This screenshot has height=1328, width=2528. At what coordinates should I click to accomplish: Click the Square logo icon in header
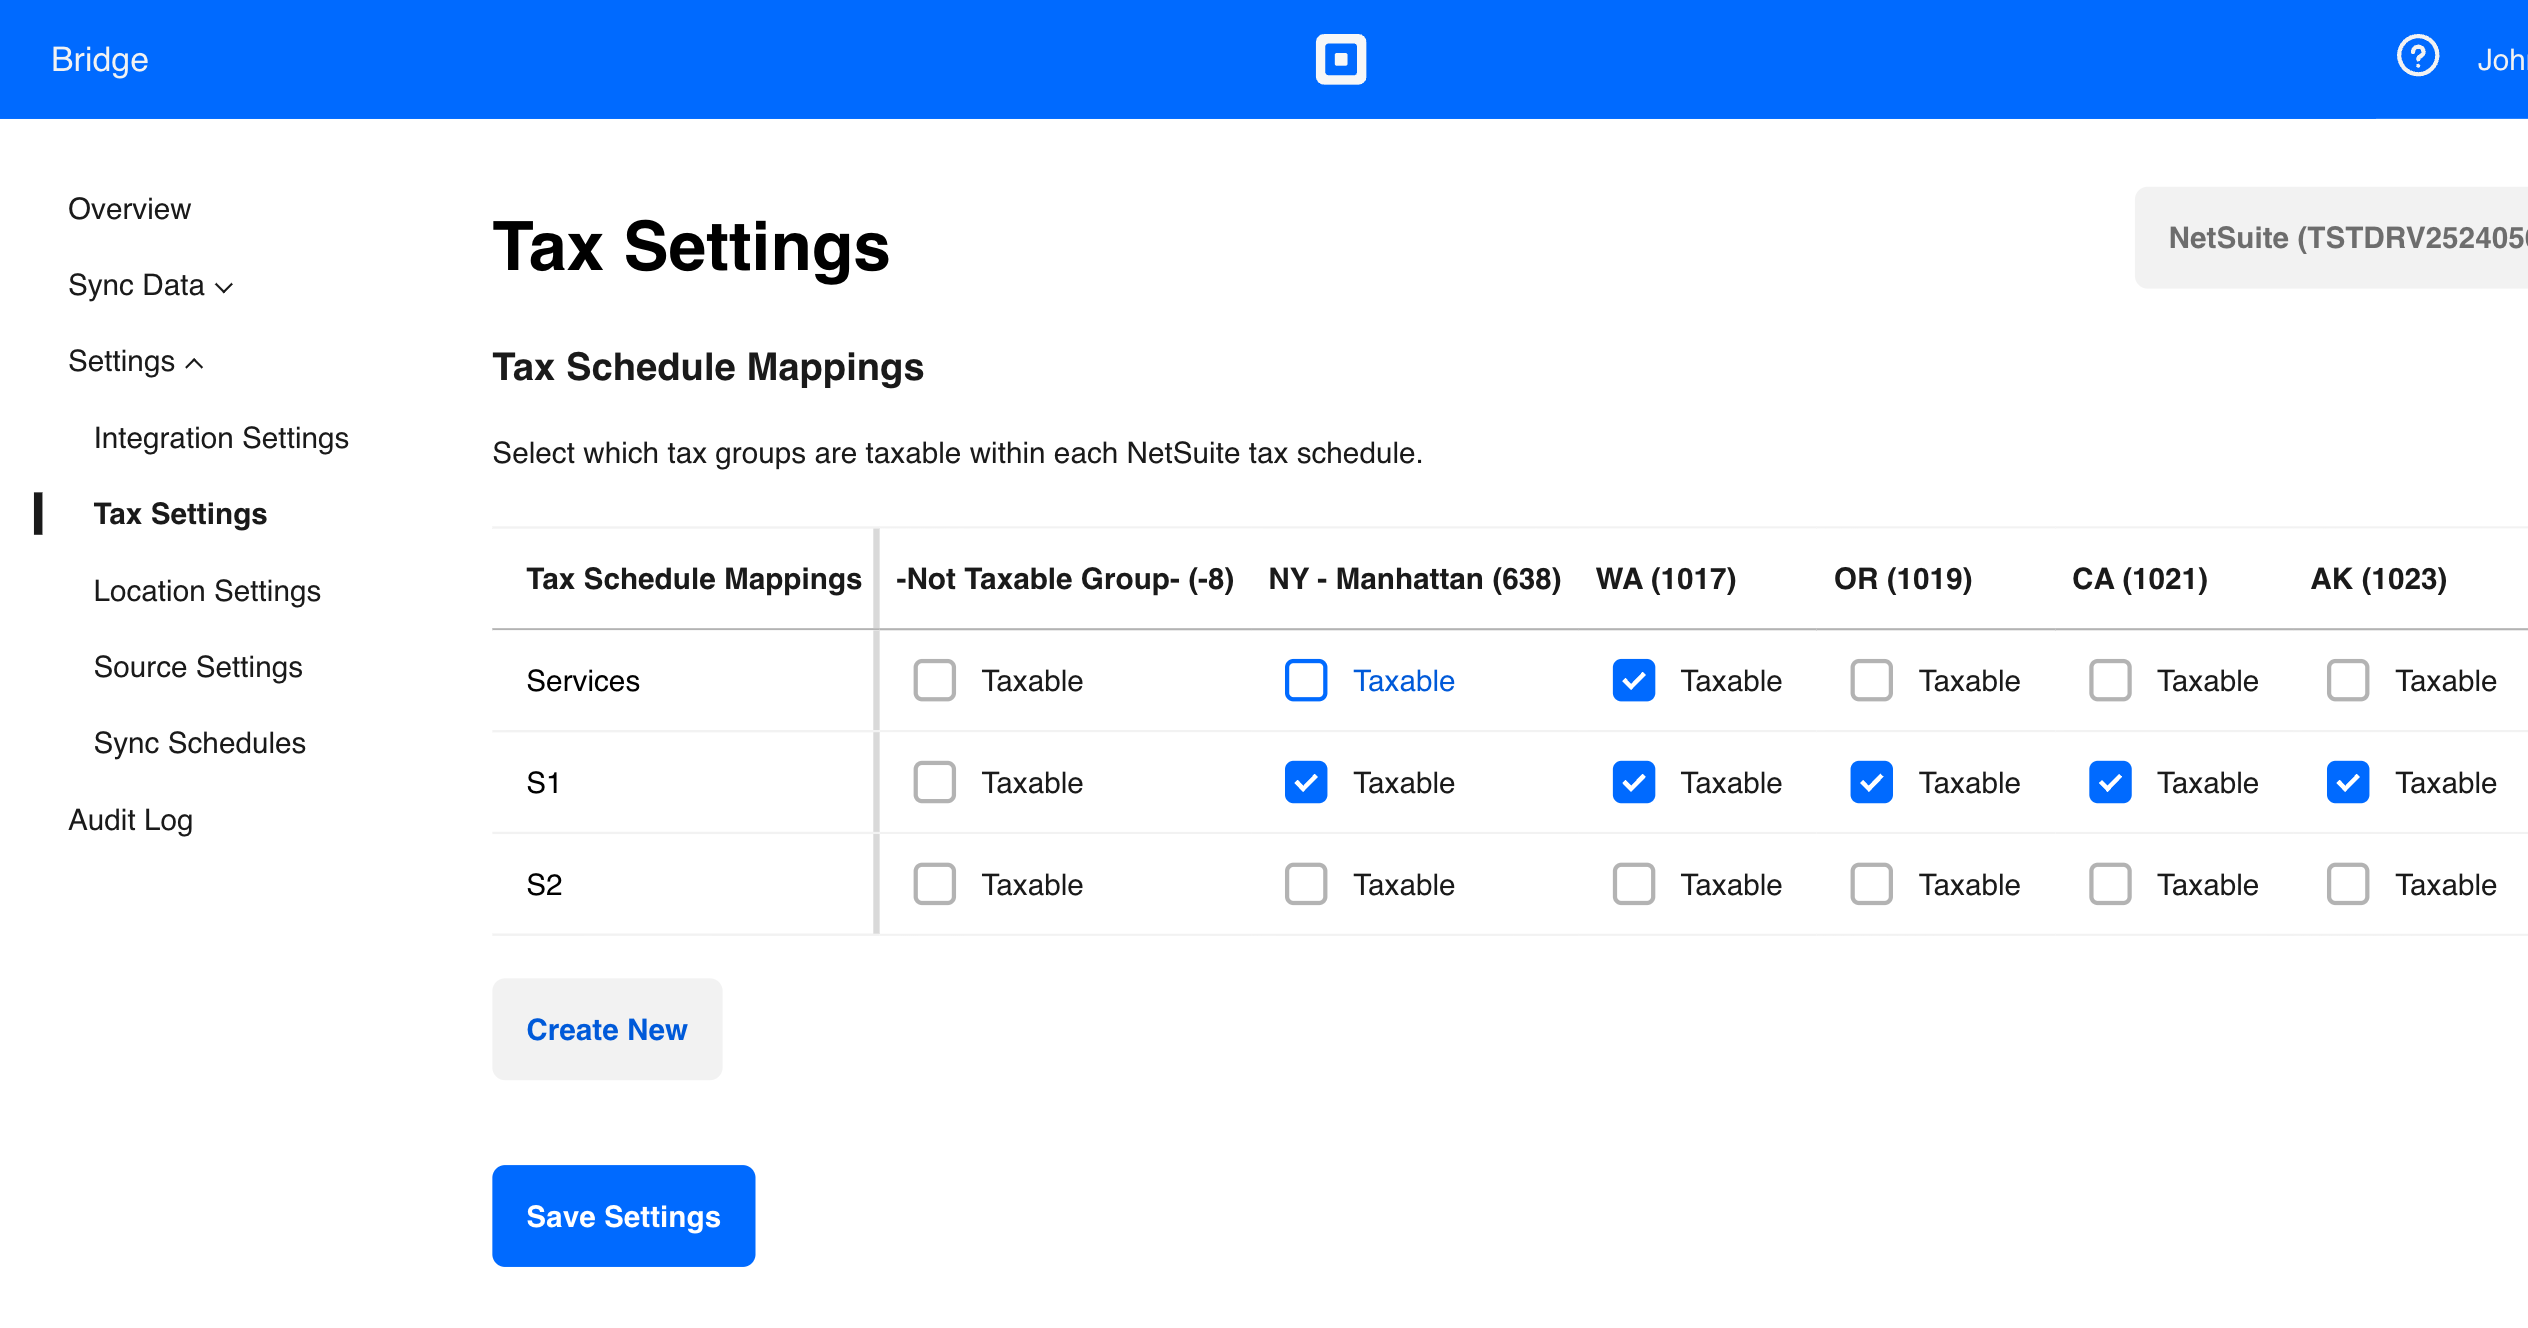[x=1340, y=59]
